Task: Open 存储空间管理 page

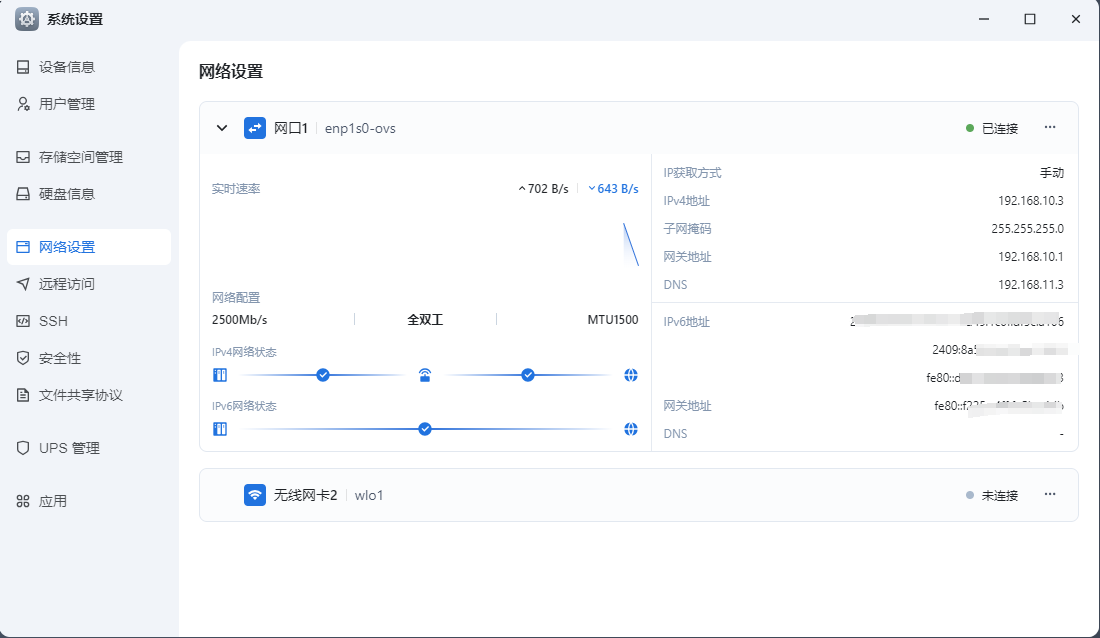Action: (x=80, y=157)
